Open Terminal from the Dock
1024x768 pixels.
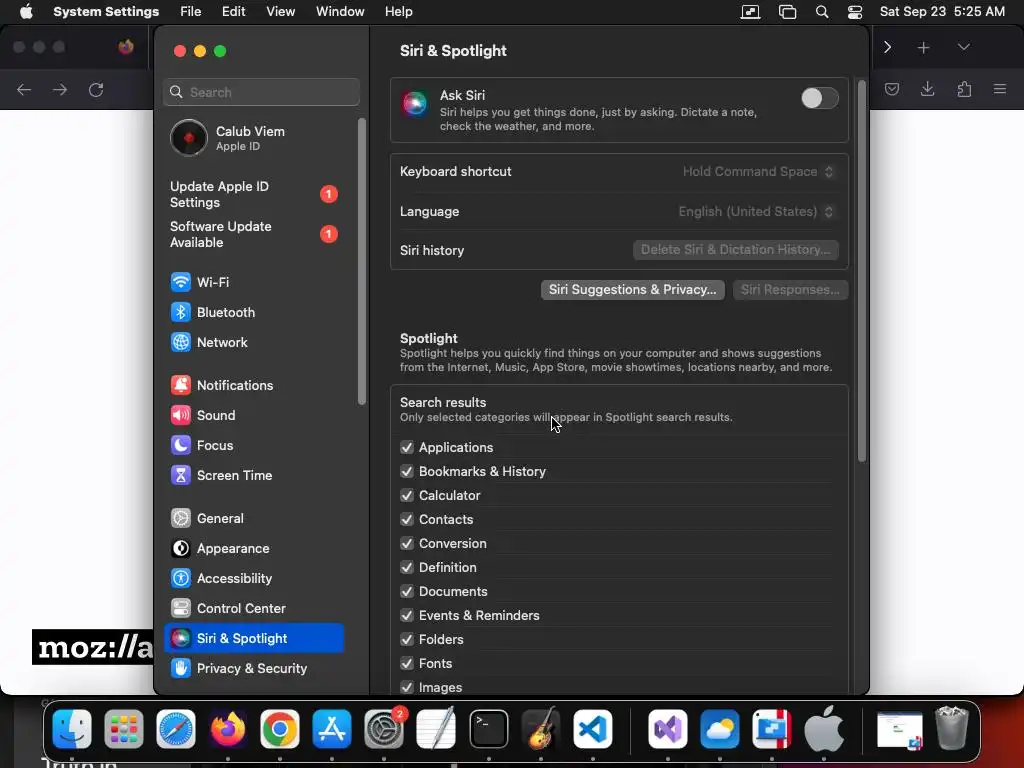point(488,729)
